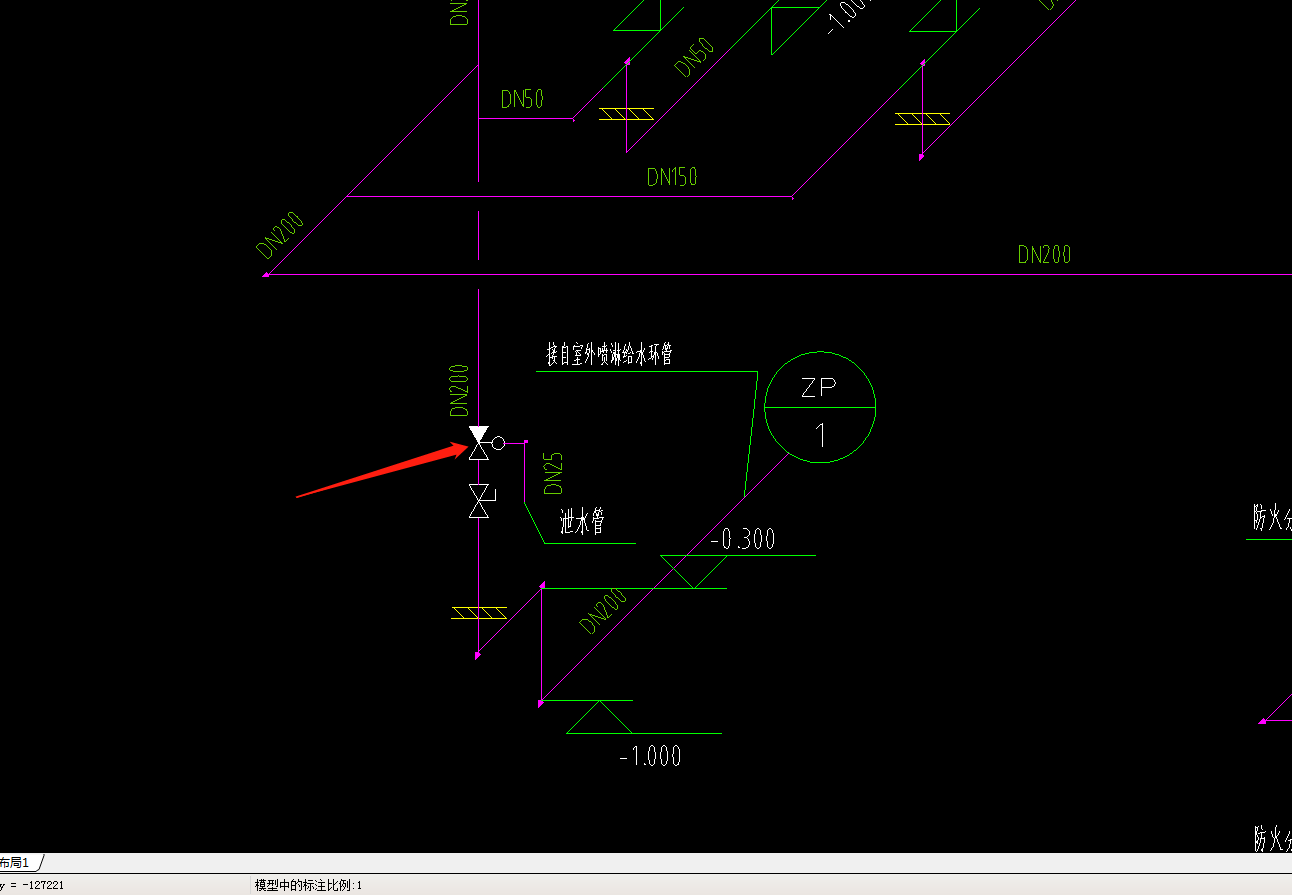The width and height of the screenshot is (1292, 895).
Task: Select the diagonal DN200 label at top left
Action: (x=279, y=236)
